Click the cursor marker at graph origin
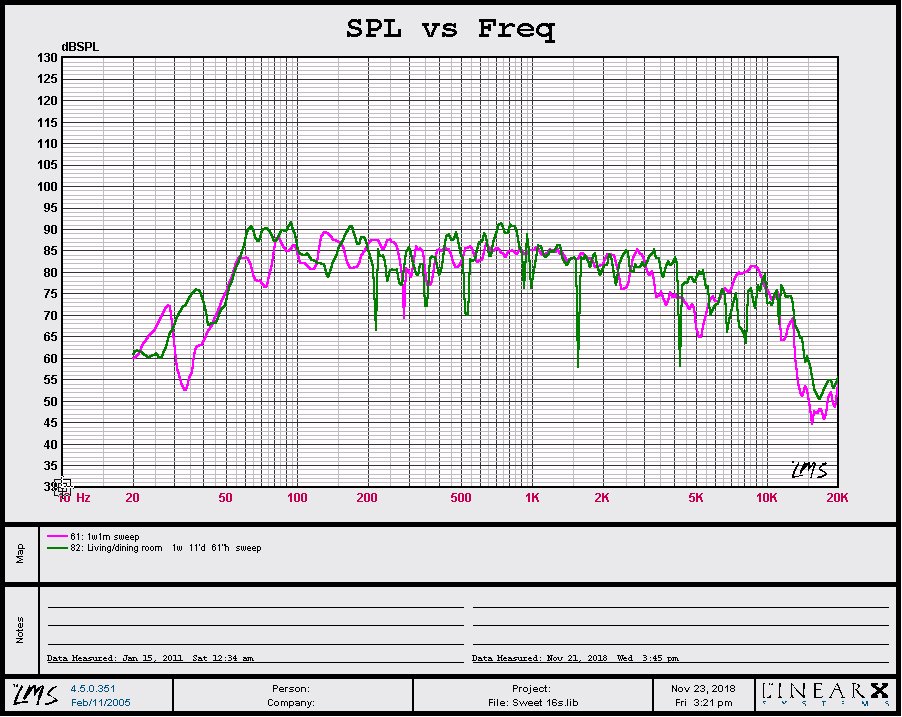The height and width of the screenshot is (717, 902). [x=63, y=487]
